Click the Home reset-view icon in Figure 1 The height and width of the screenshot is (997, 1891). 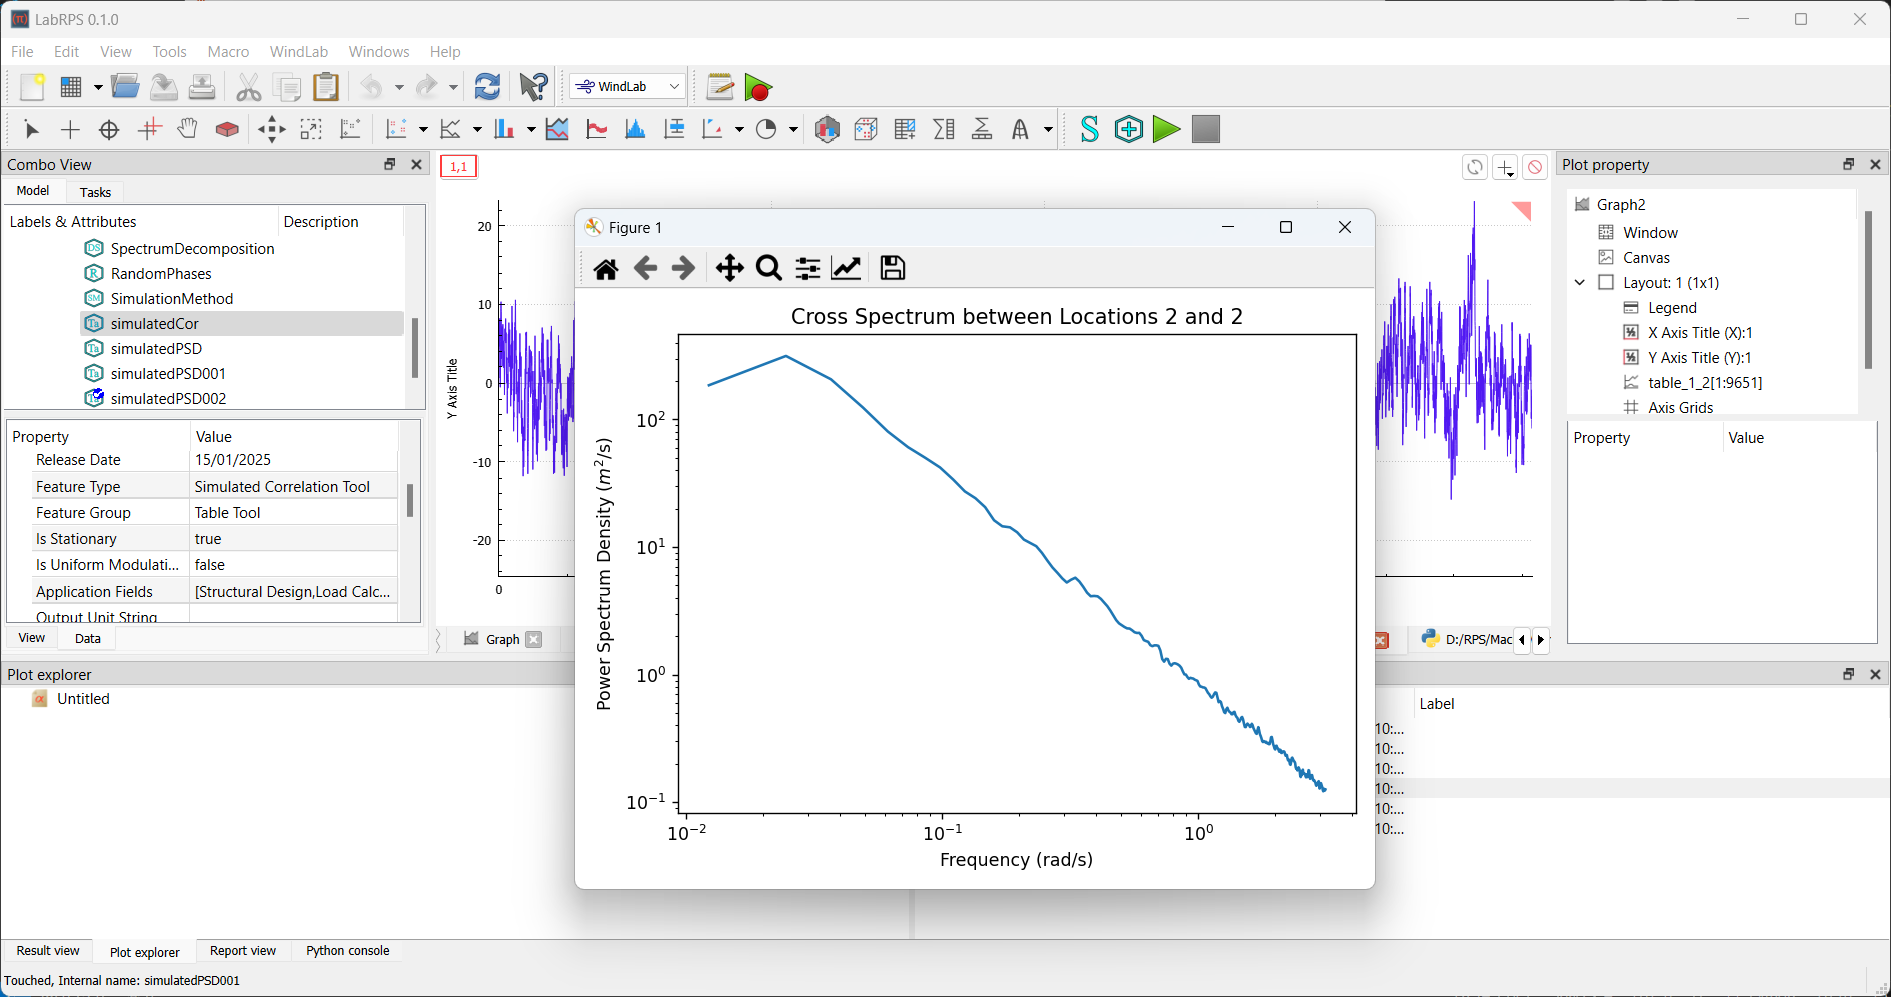(606, 268)
